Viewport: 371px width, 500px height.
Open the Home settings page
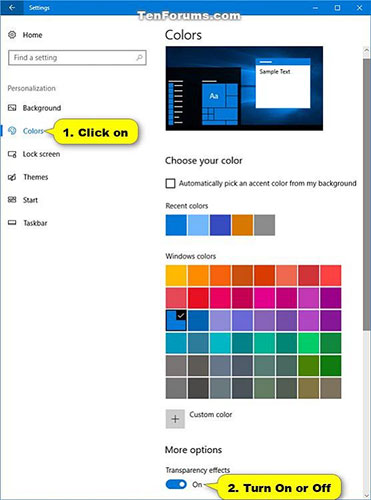(x=32, y=35)
